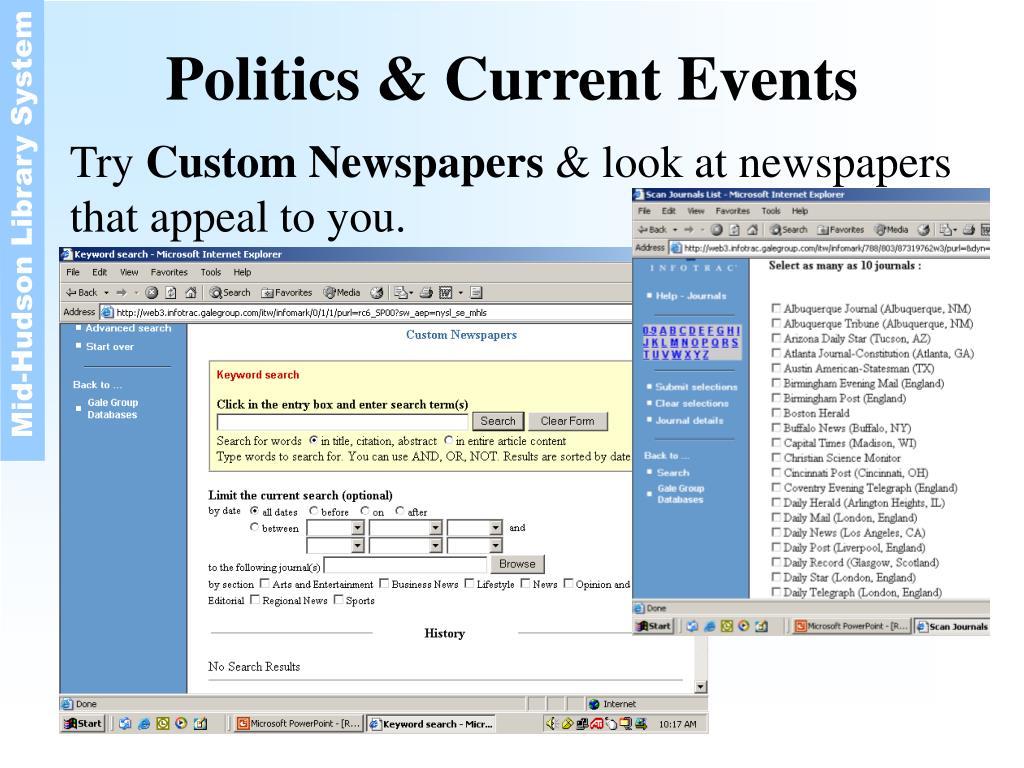Viewport: 1024px width, 768px height.
Task: Click Print icon in Scan Journals List toolbar
Action: 968,230
